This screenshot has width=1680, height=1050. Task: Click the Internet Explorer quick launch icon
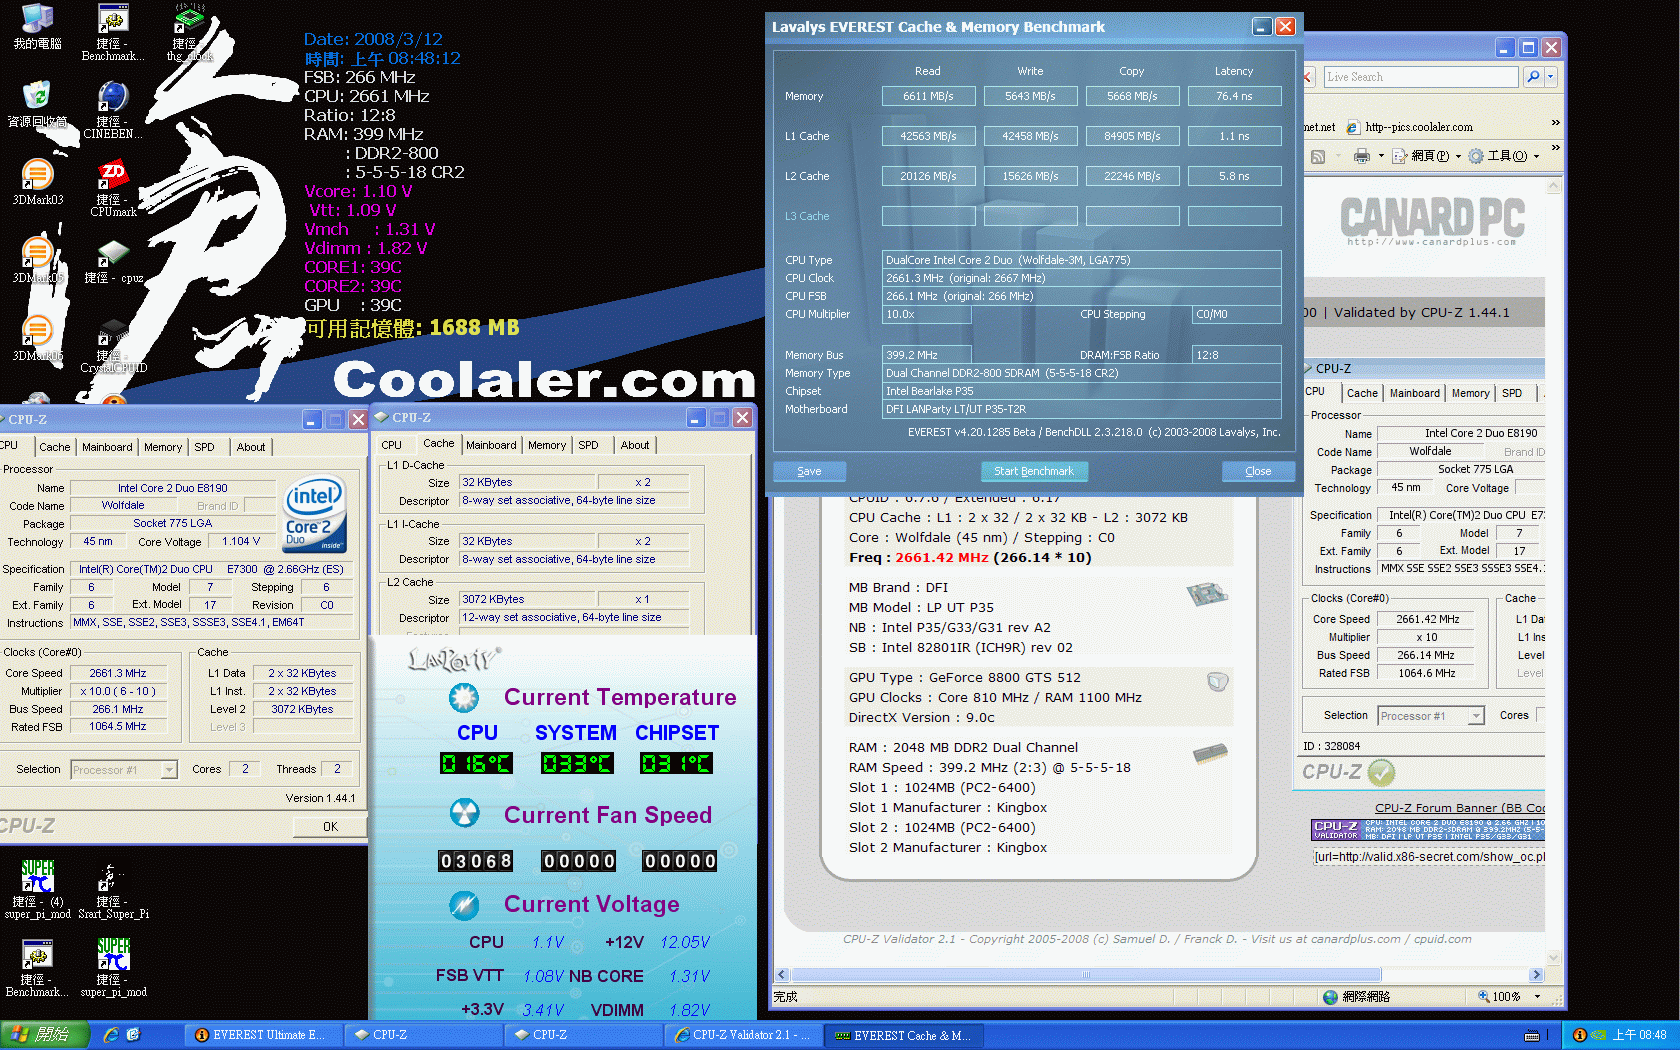click(111, 1035)
